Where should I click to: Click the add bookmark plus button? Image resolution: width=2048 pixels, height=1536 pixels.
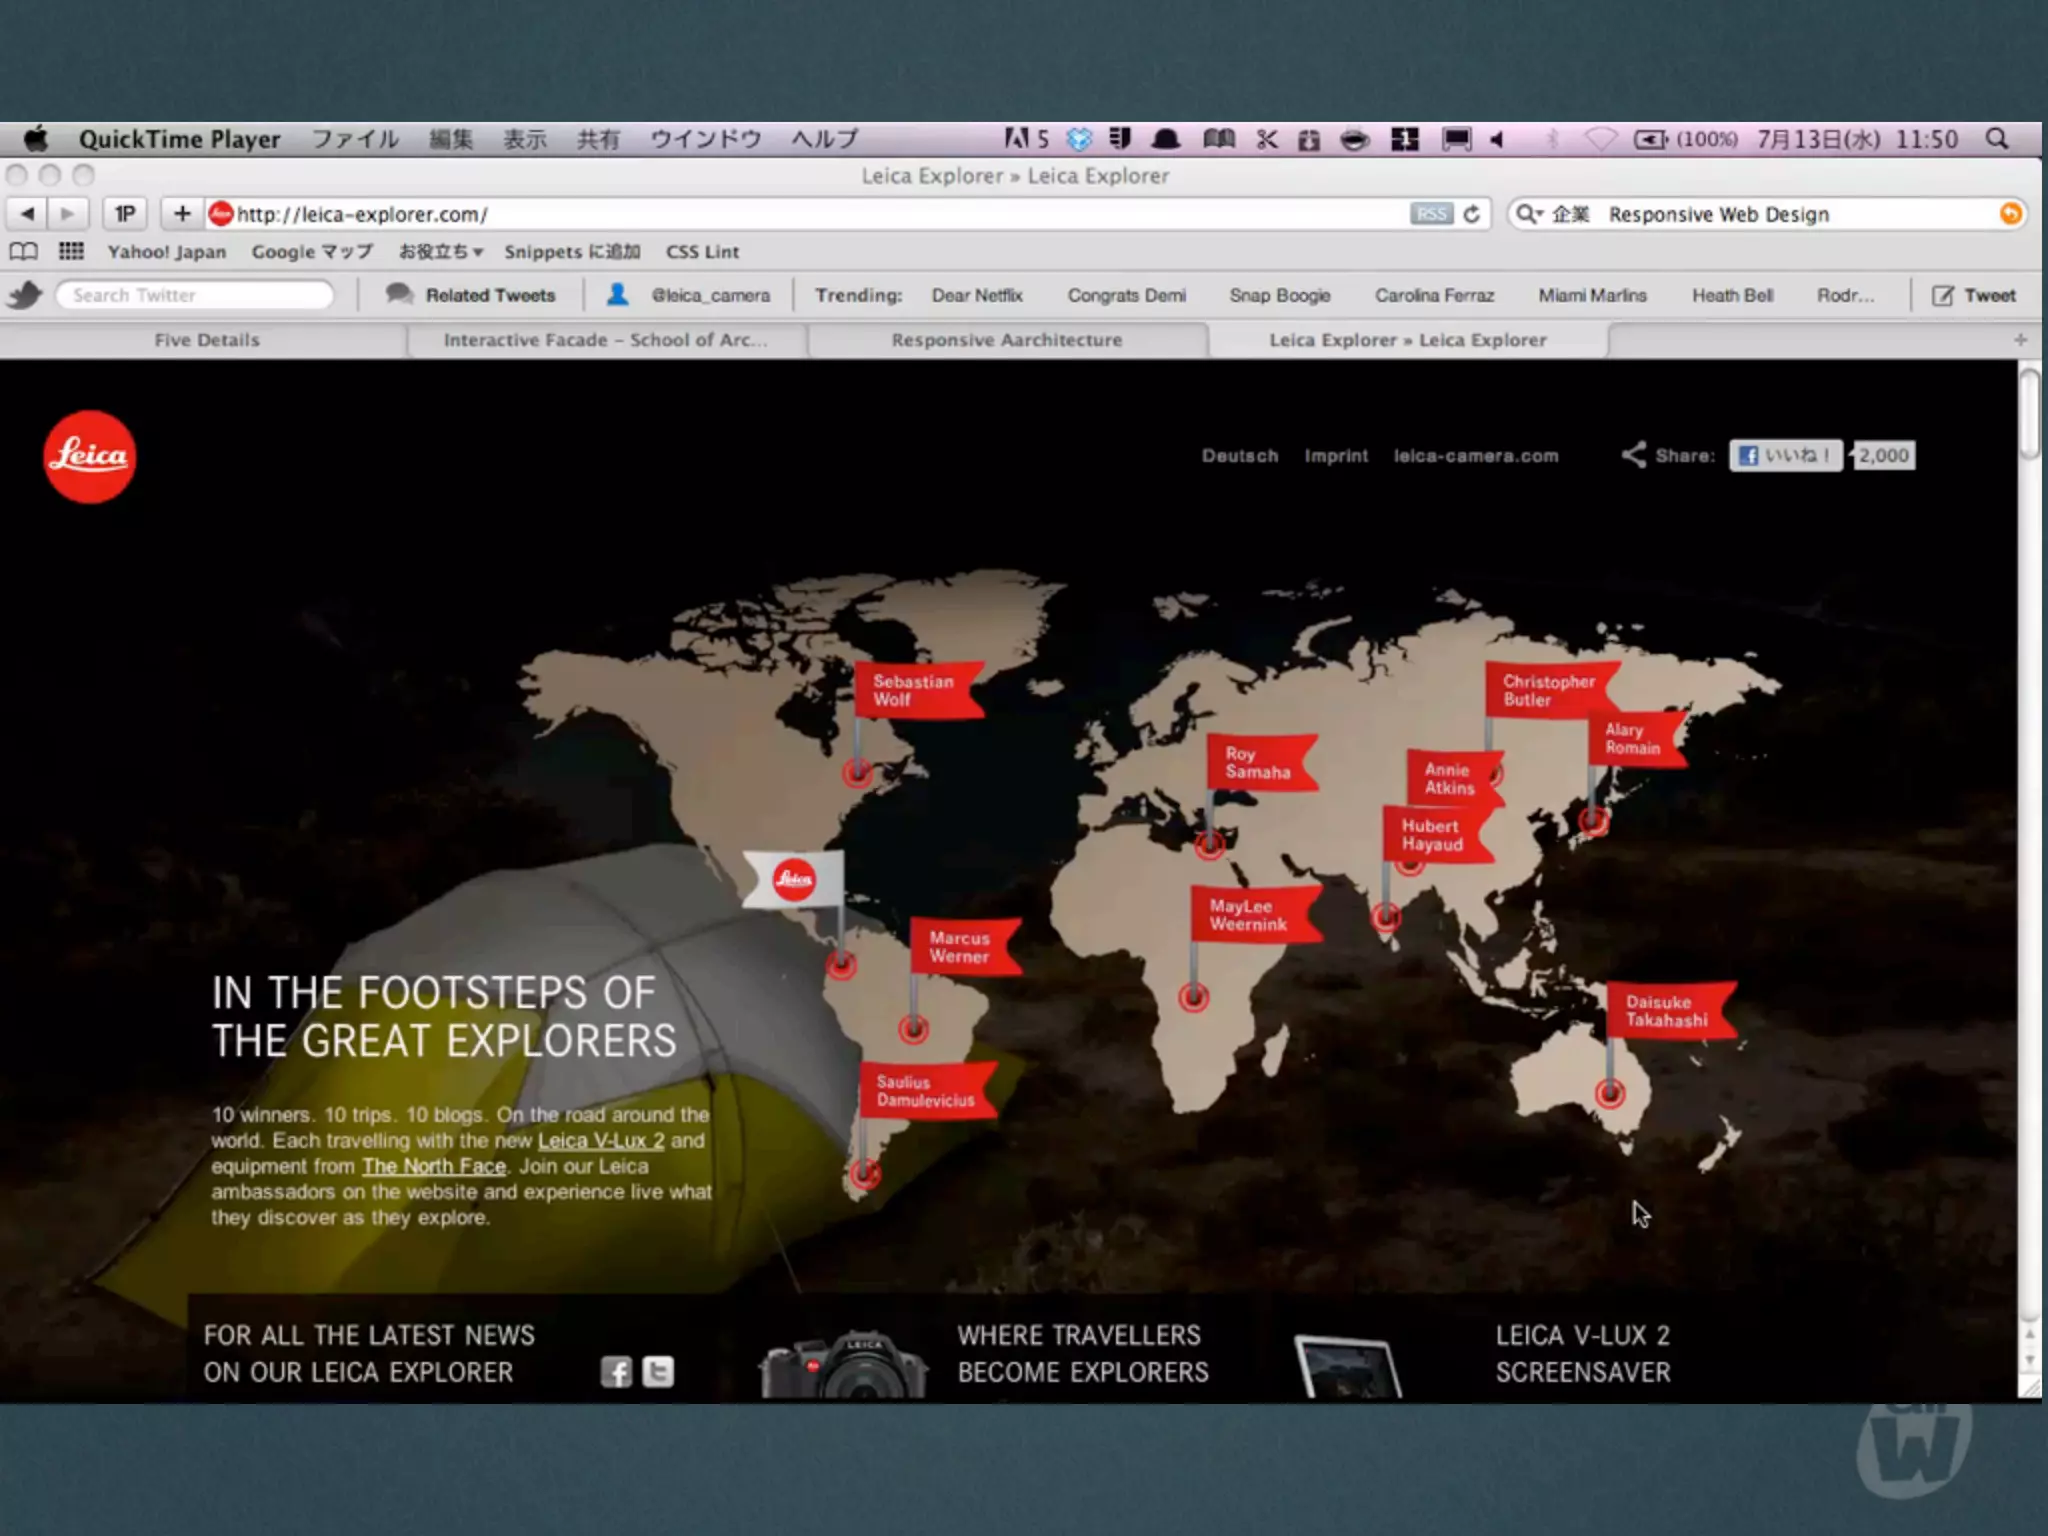click(182, 214)
